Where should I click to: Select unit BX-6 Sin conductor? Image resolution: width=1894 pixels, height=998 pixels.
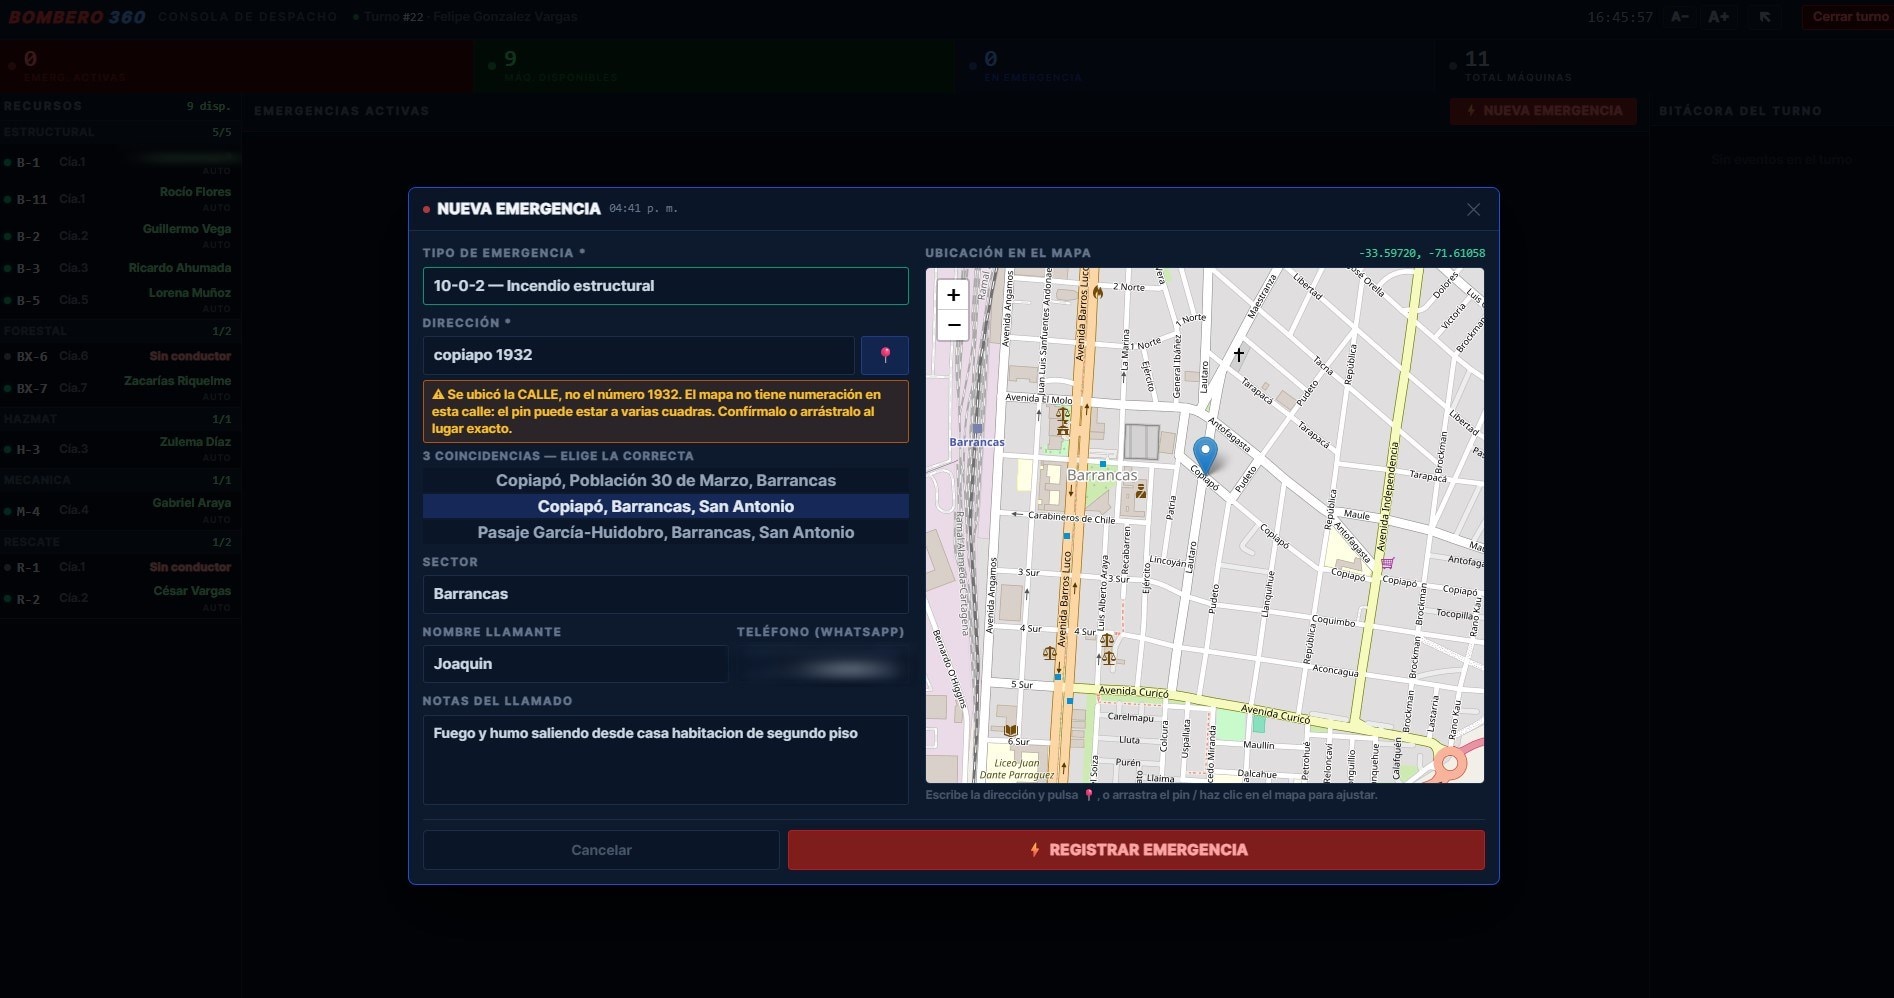(x=120, y=356)
